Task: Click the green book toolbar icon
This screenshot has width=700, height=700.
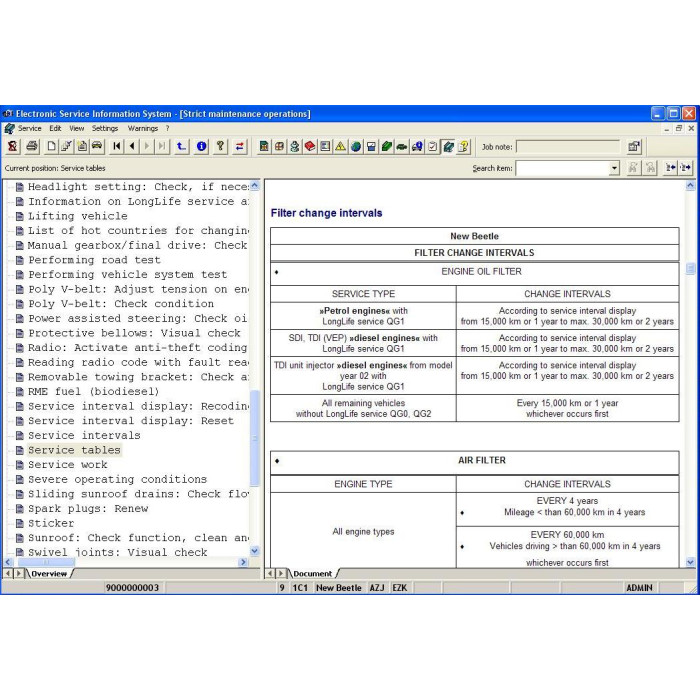Action: coord(387,146)
